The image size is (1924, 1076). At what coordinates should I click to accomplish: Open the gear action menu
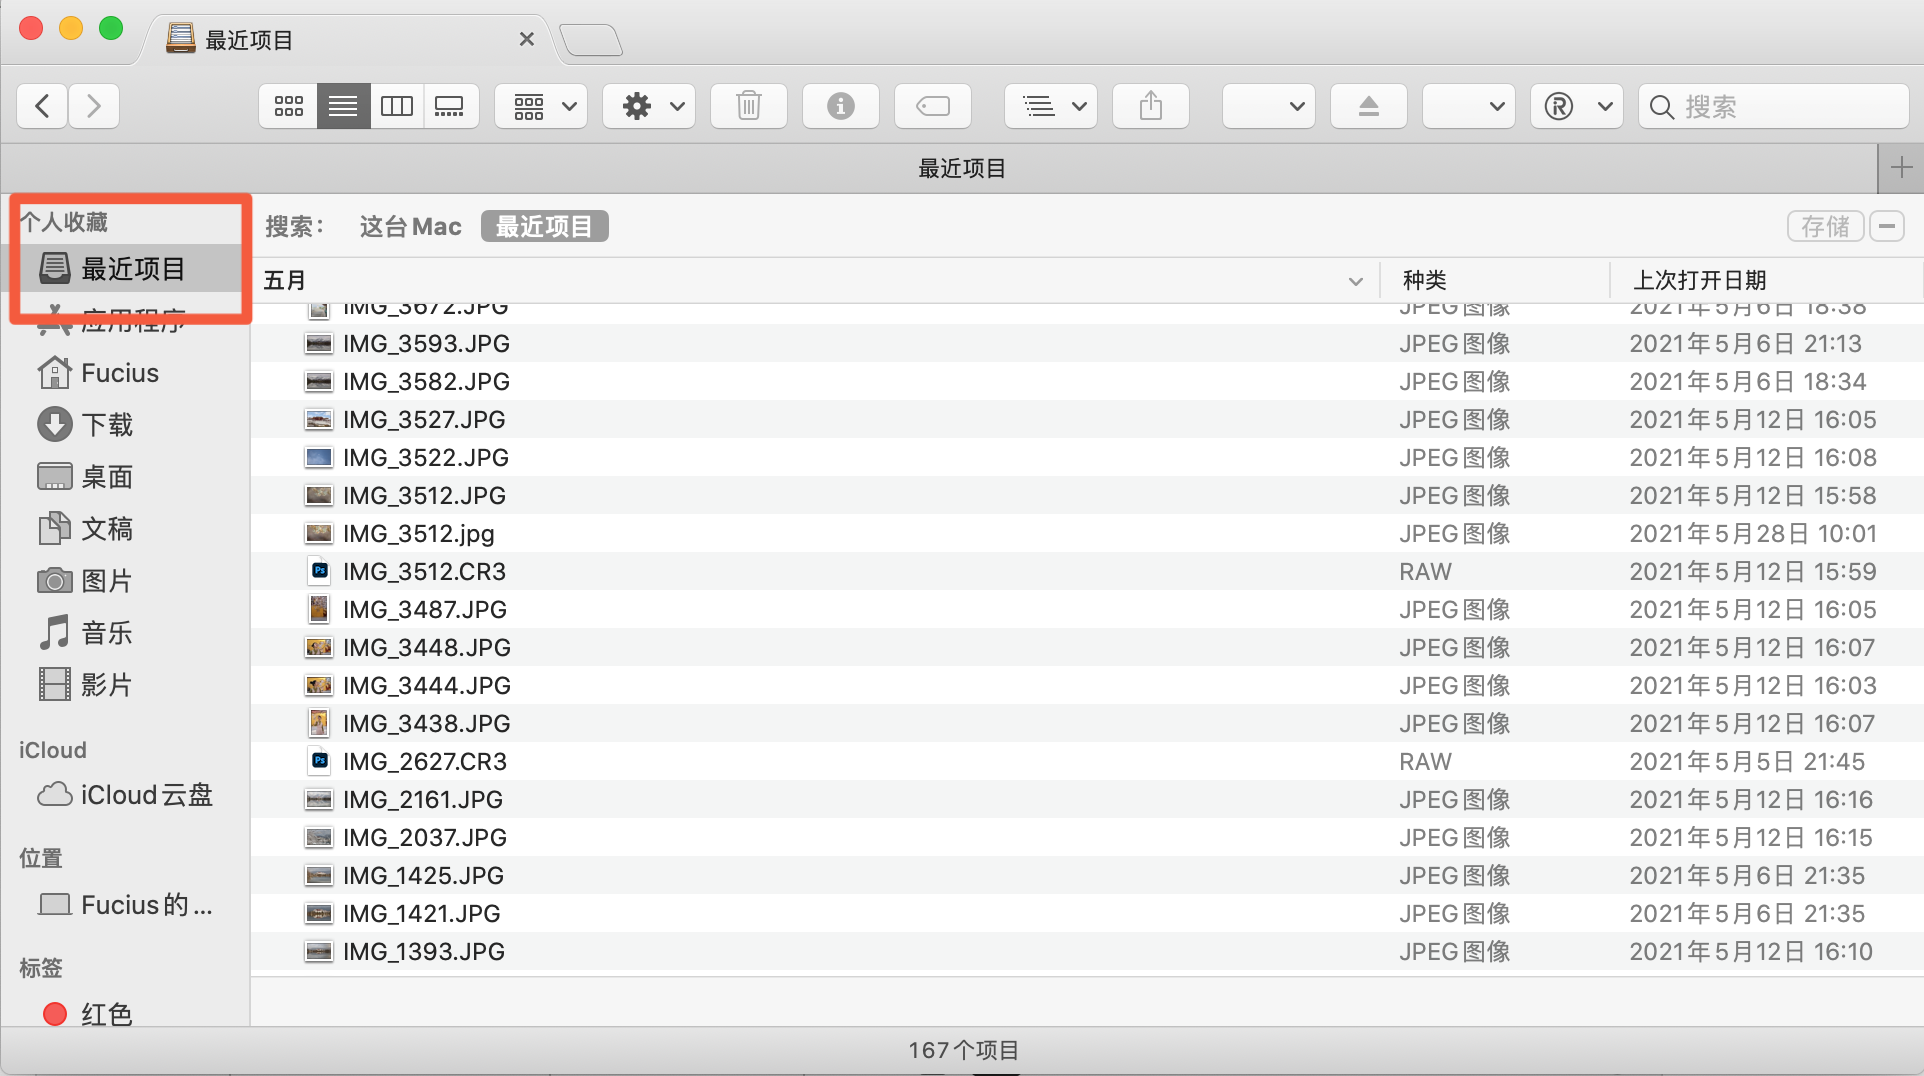coord(650,106)
